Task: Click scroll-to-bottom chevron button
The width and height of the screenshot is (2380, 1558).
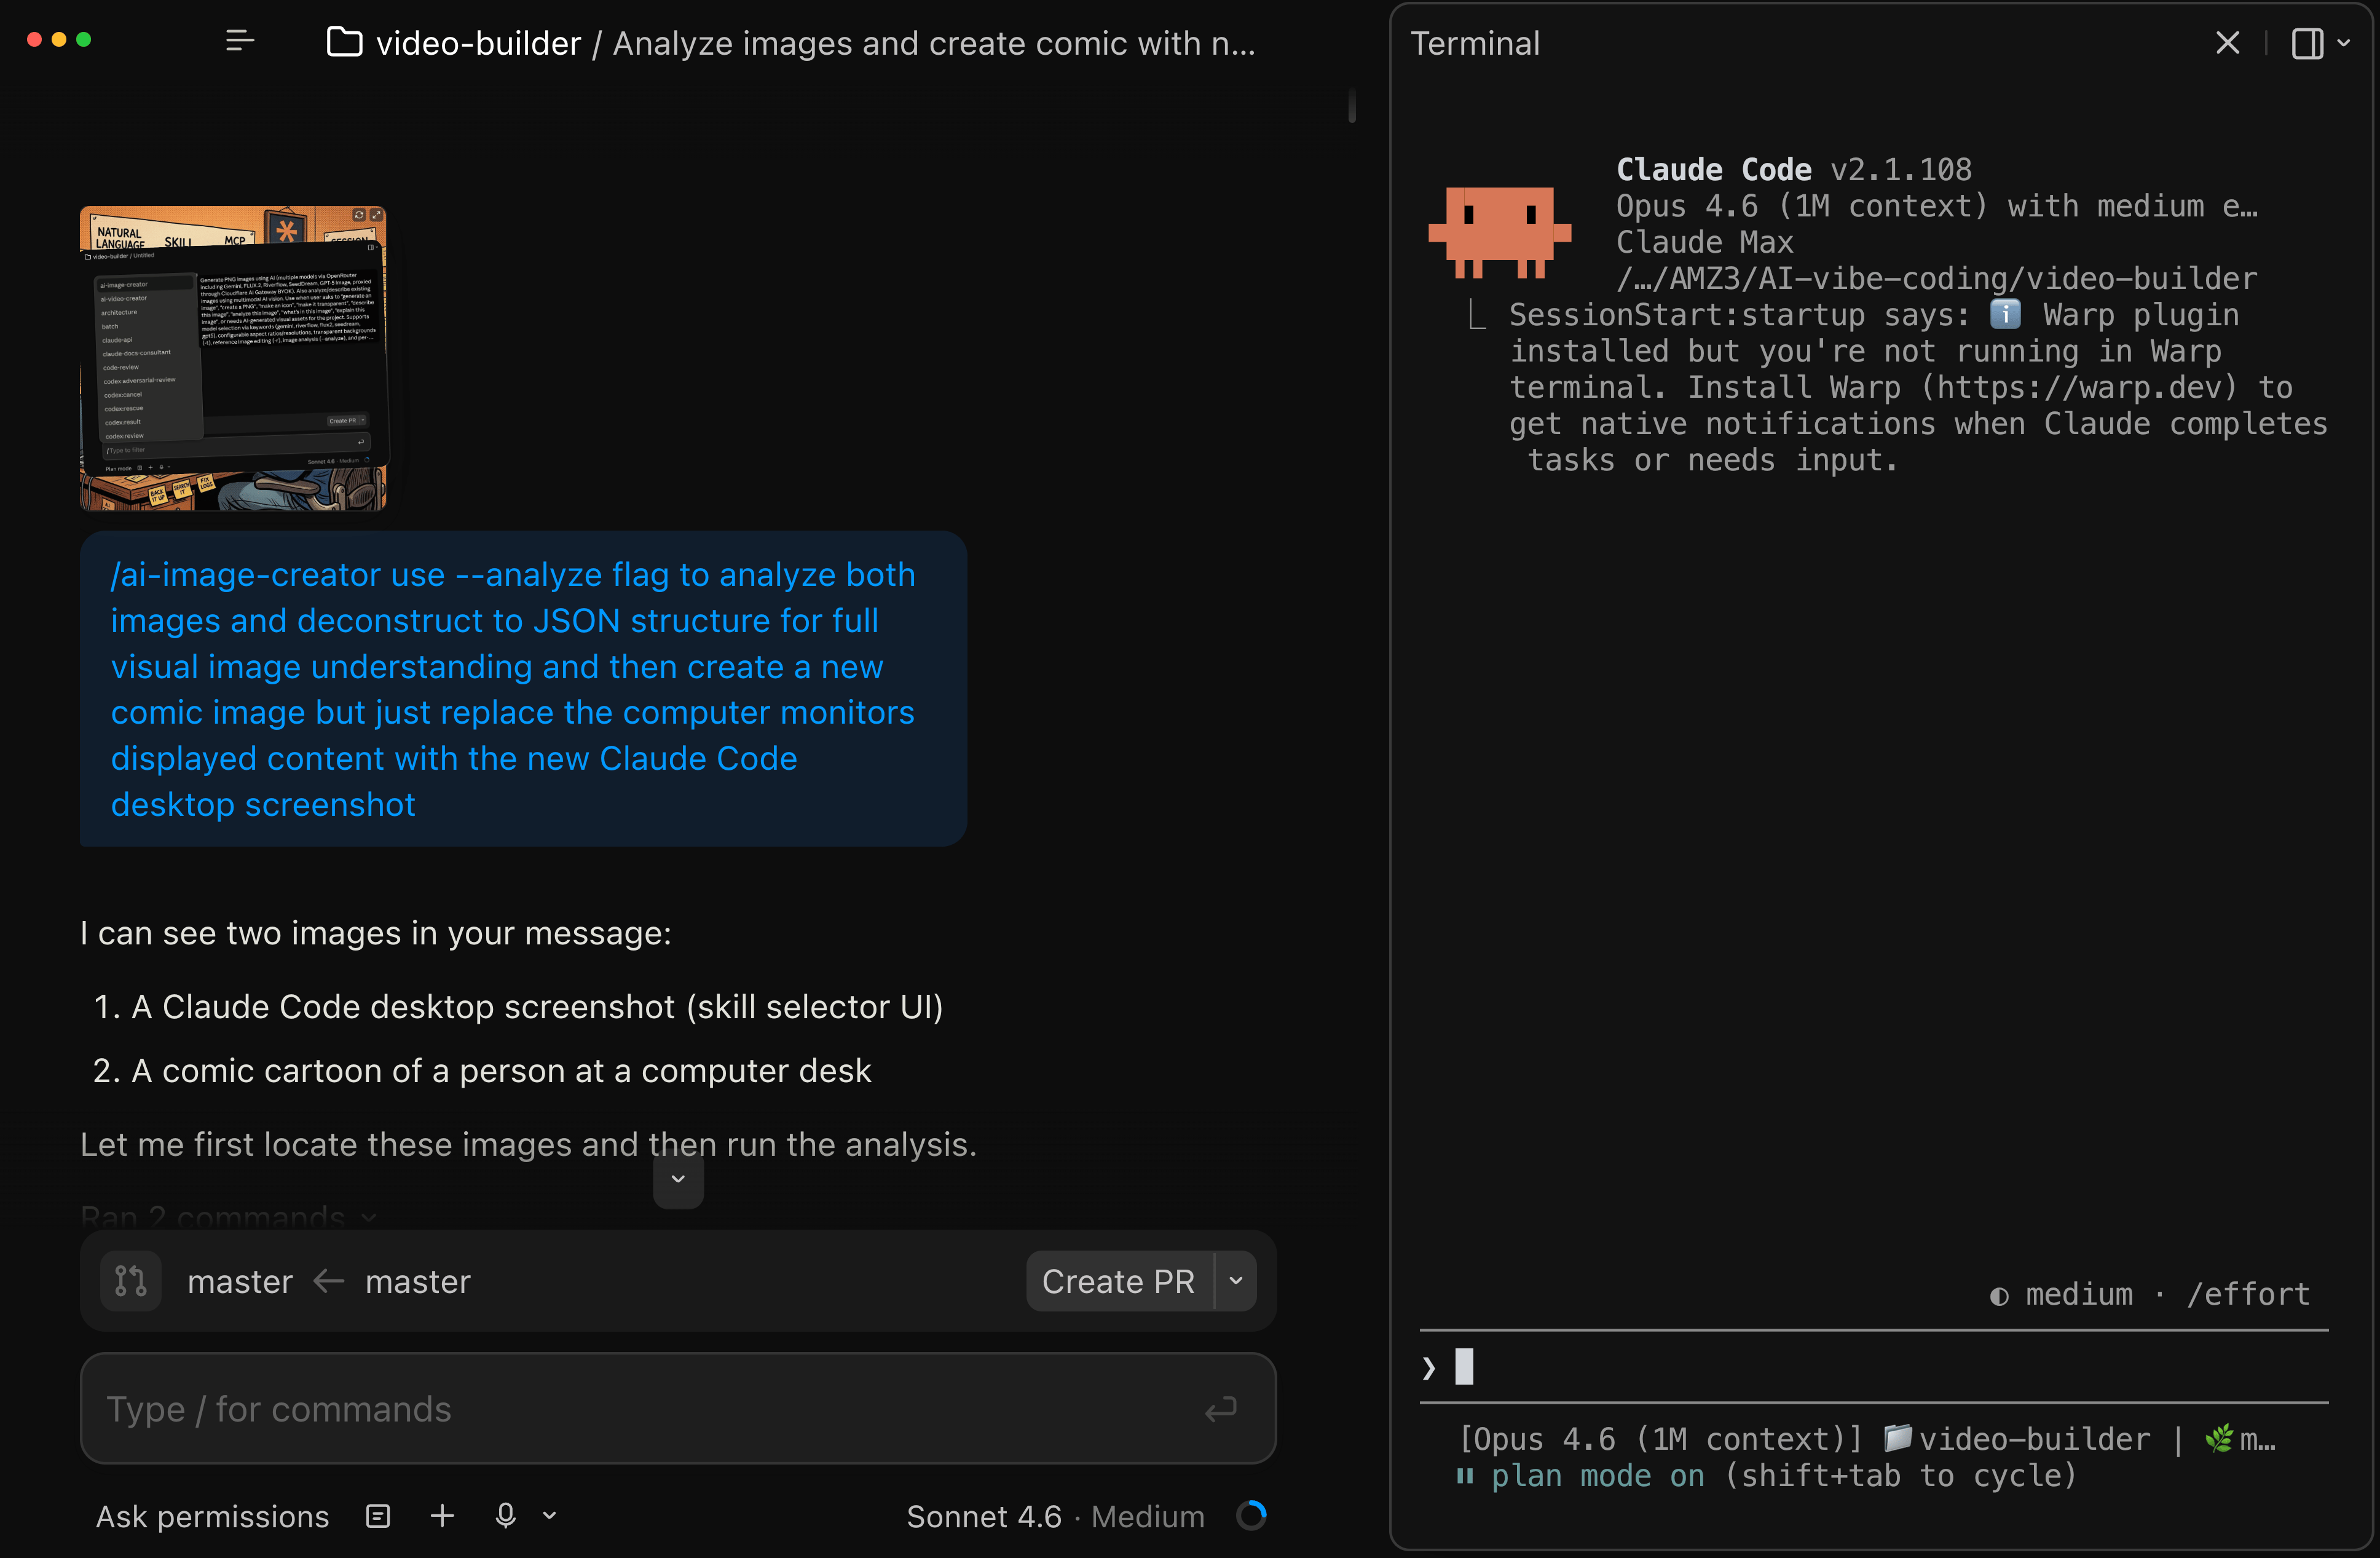Action: (x=678, y=1179)
